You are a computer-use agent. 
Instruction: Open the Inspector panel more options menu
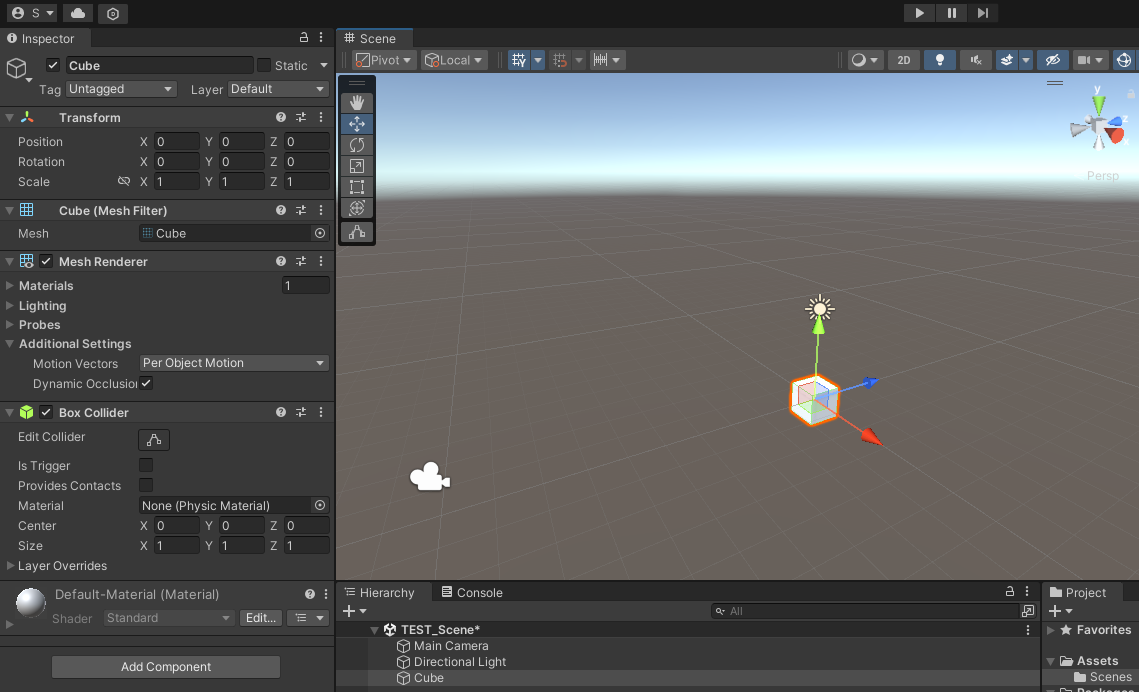click(321, 38)
